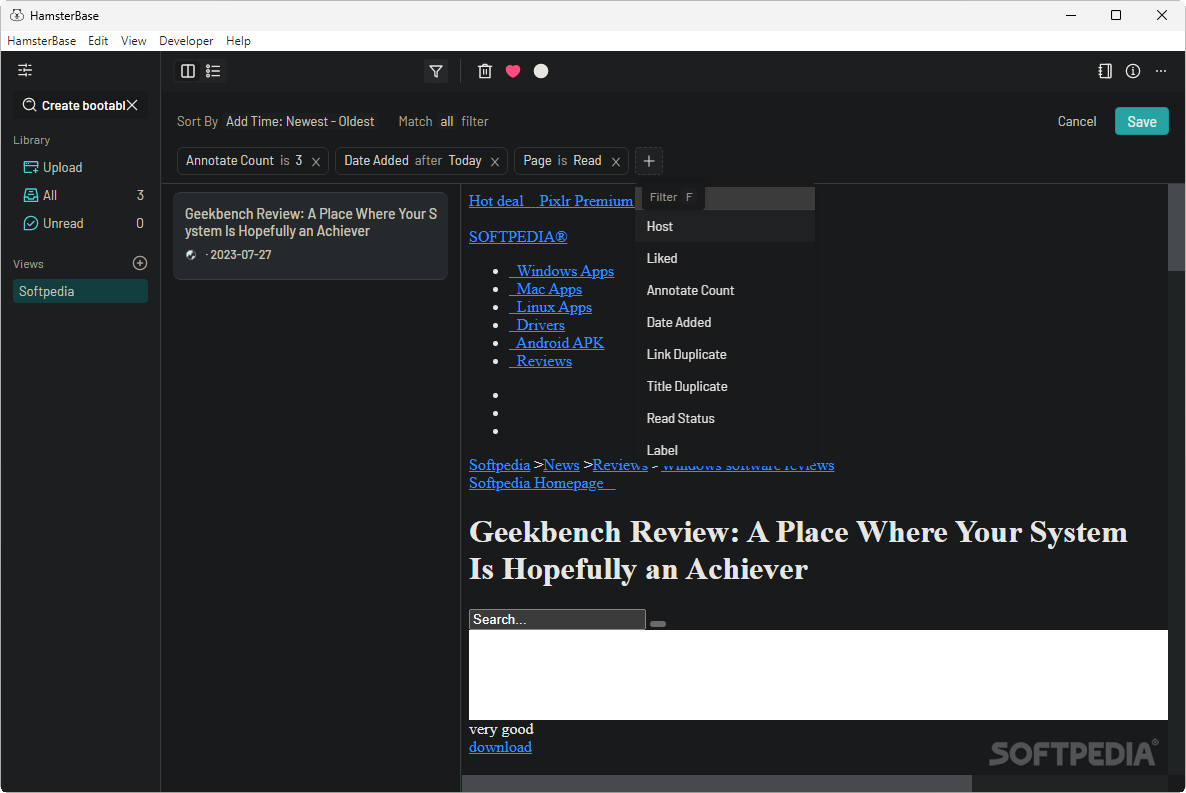Open the Developer menu
Viewport: 1186px width, 793px height.
(186, 41)
